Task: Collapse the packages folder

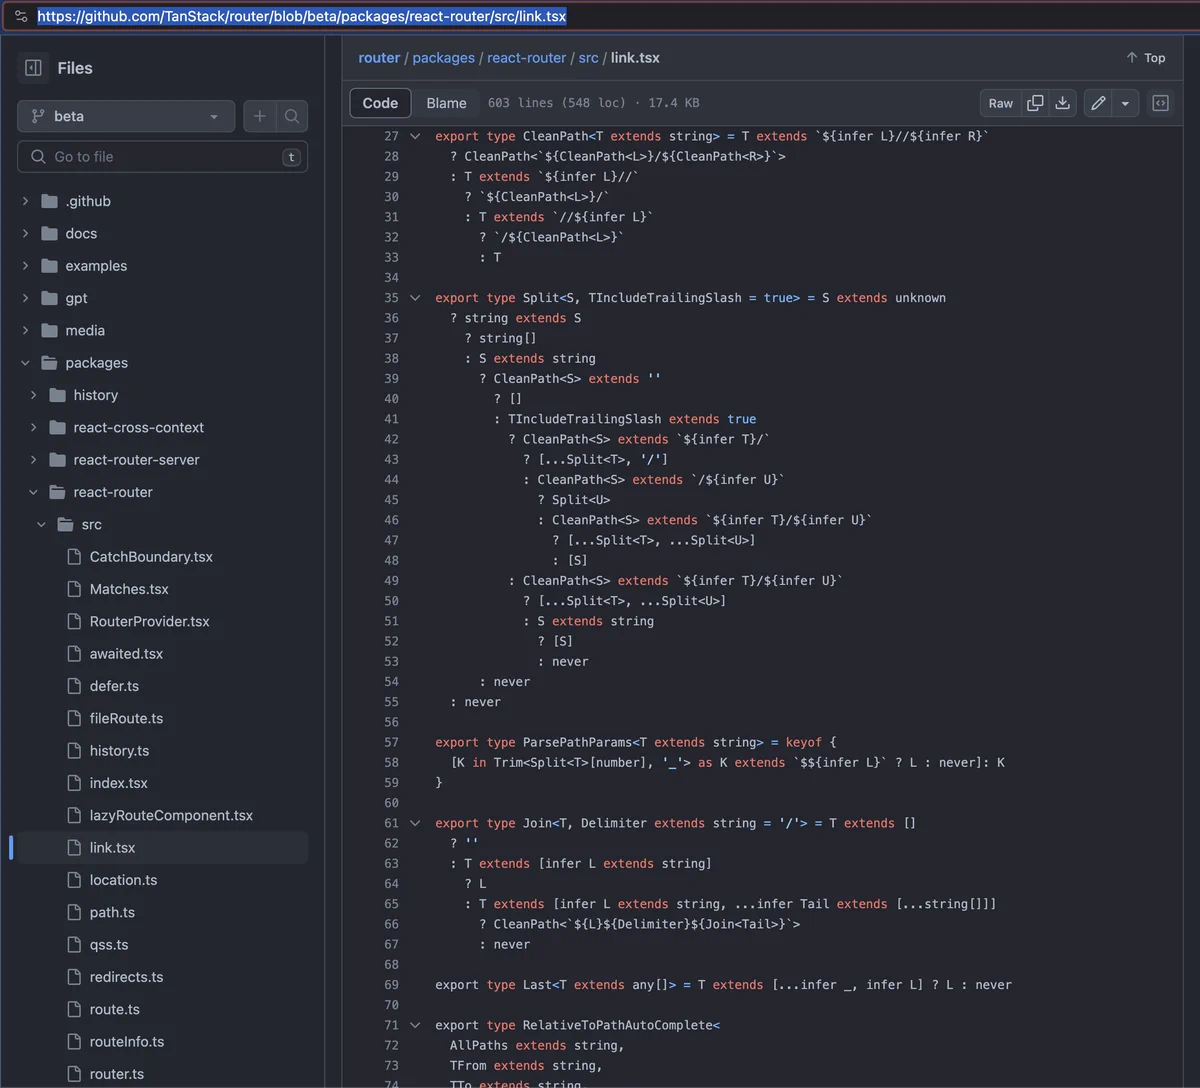Action: click(26, 363)
